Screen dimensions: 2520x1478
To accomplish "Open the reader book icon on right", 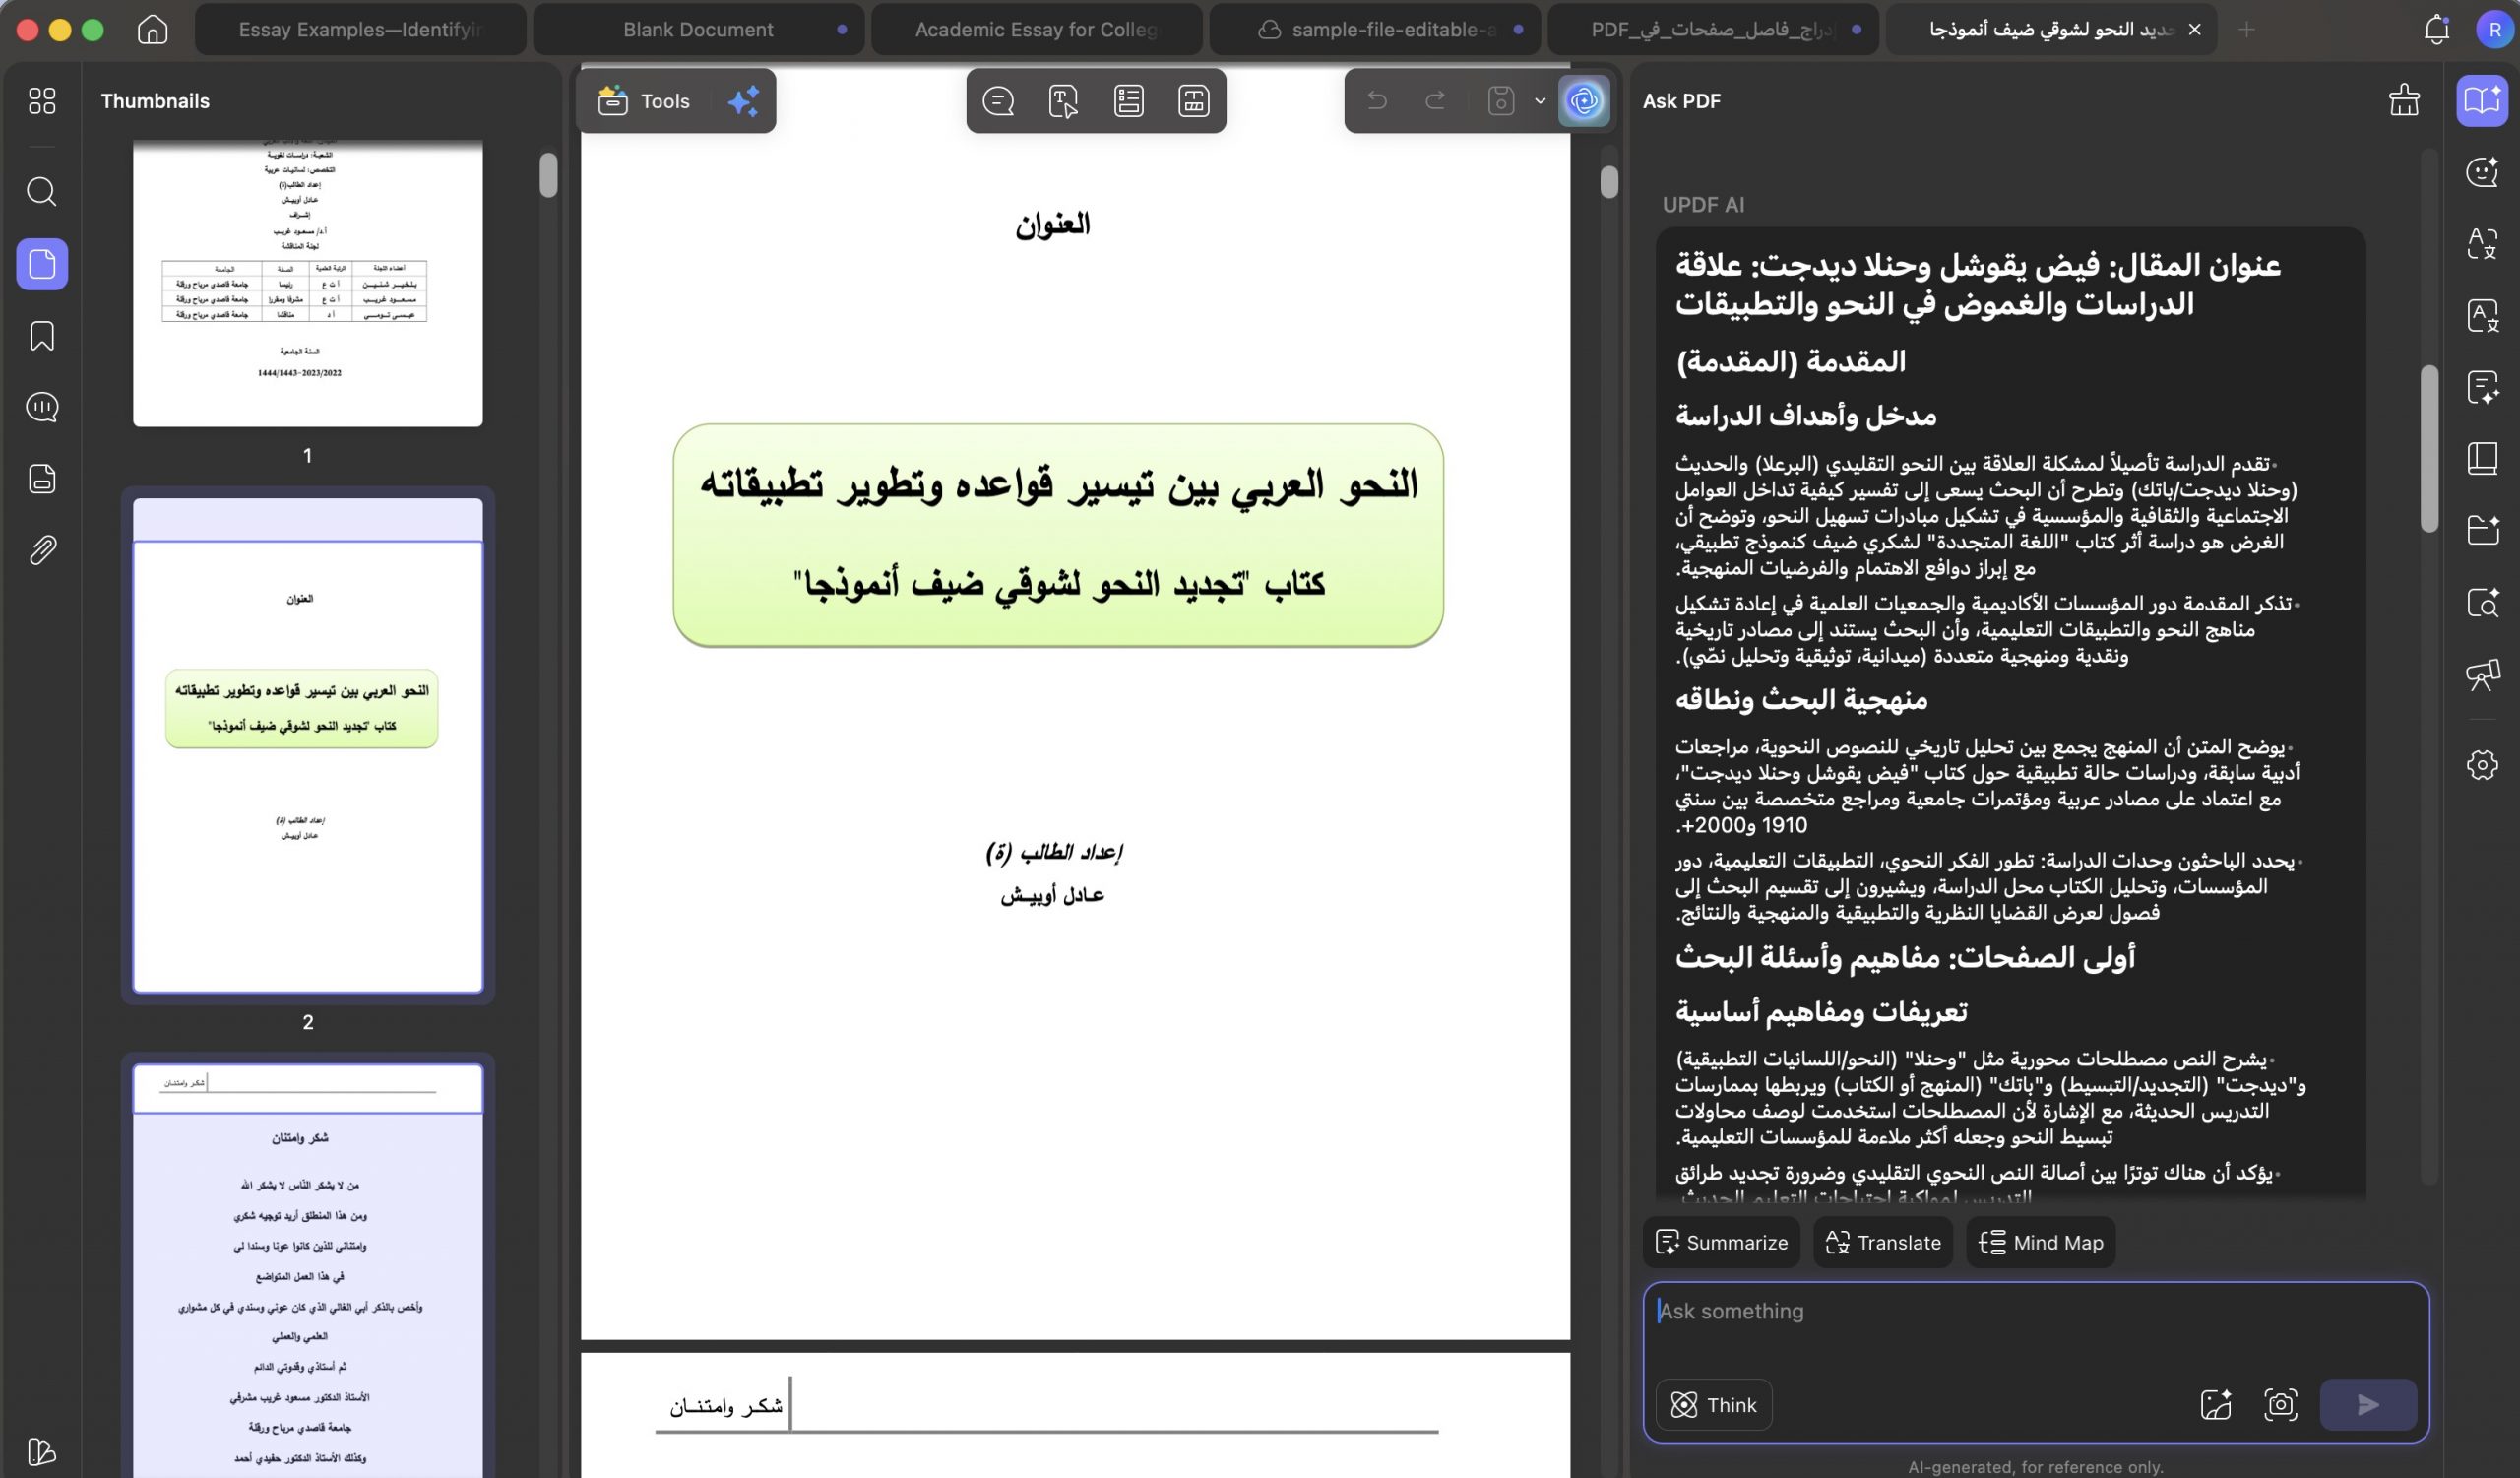I will 2482,458.
